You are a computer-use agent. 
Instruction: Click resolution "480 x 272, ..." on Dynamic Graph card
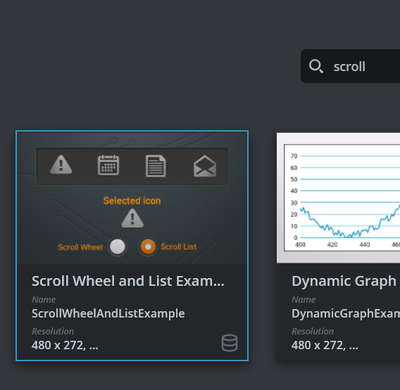click(325, 345)
